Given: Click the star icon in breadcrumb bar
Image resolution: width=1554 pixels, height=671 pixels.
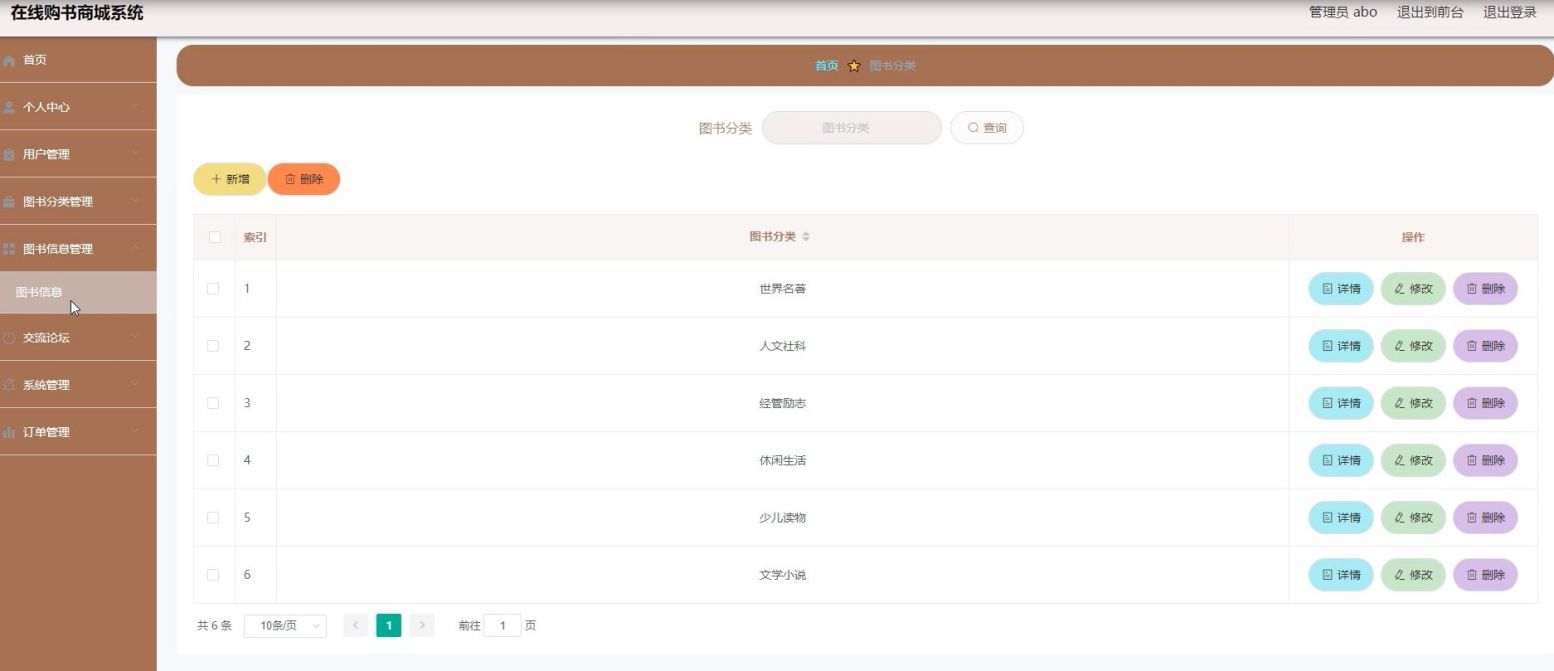Looking at the screenshot, I should pos(854,66).
